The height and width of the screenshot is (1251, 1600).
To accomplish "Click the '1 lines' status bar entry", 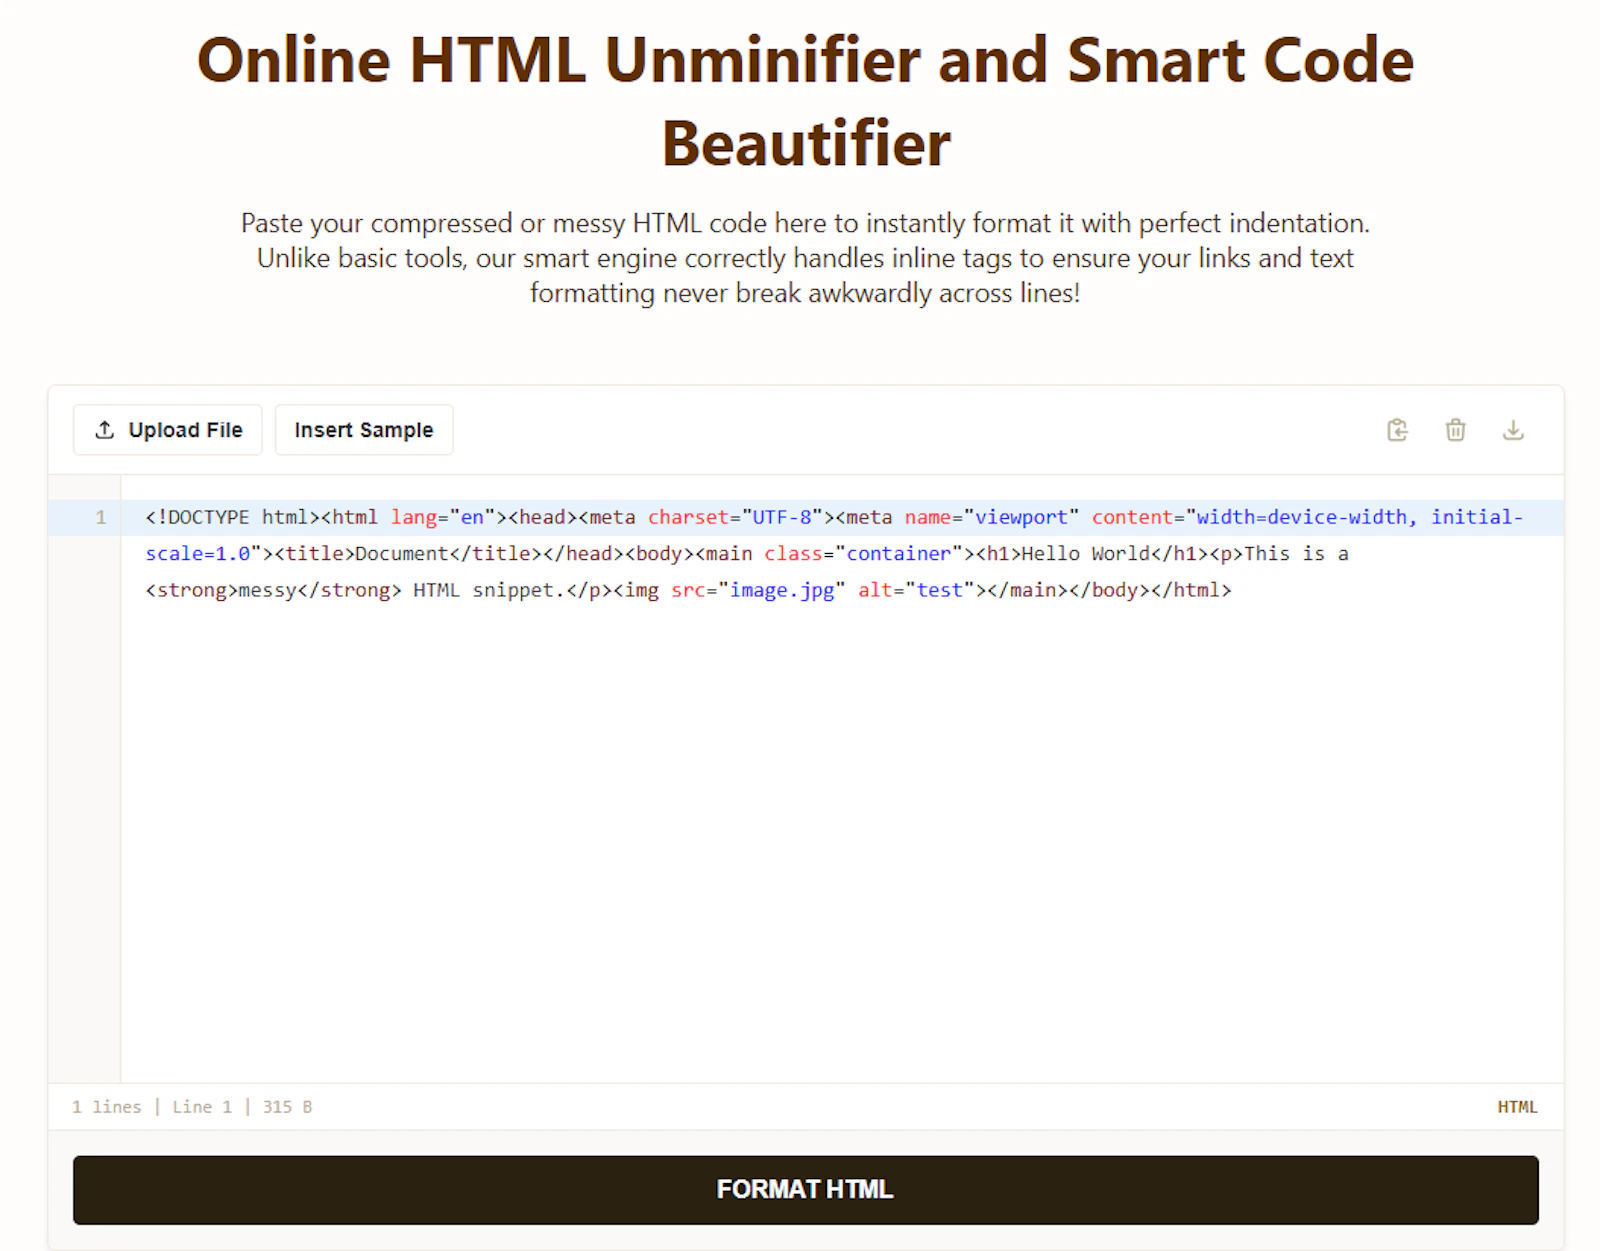I will tap(107, 1107).
